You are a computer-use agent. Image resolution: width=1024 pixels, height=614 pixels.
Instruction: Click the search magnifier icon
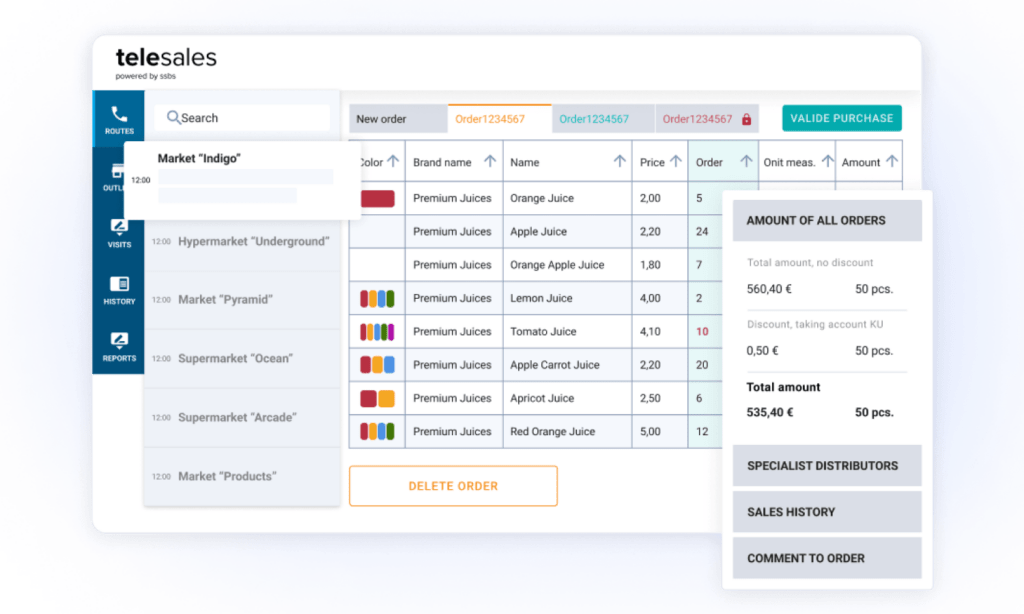[174, 118]
